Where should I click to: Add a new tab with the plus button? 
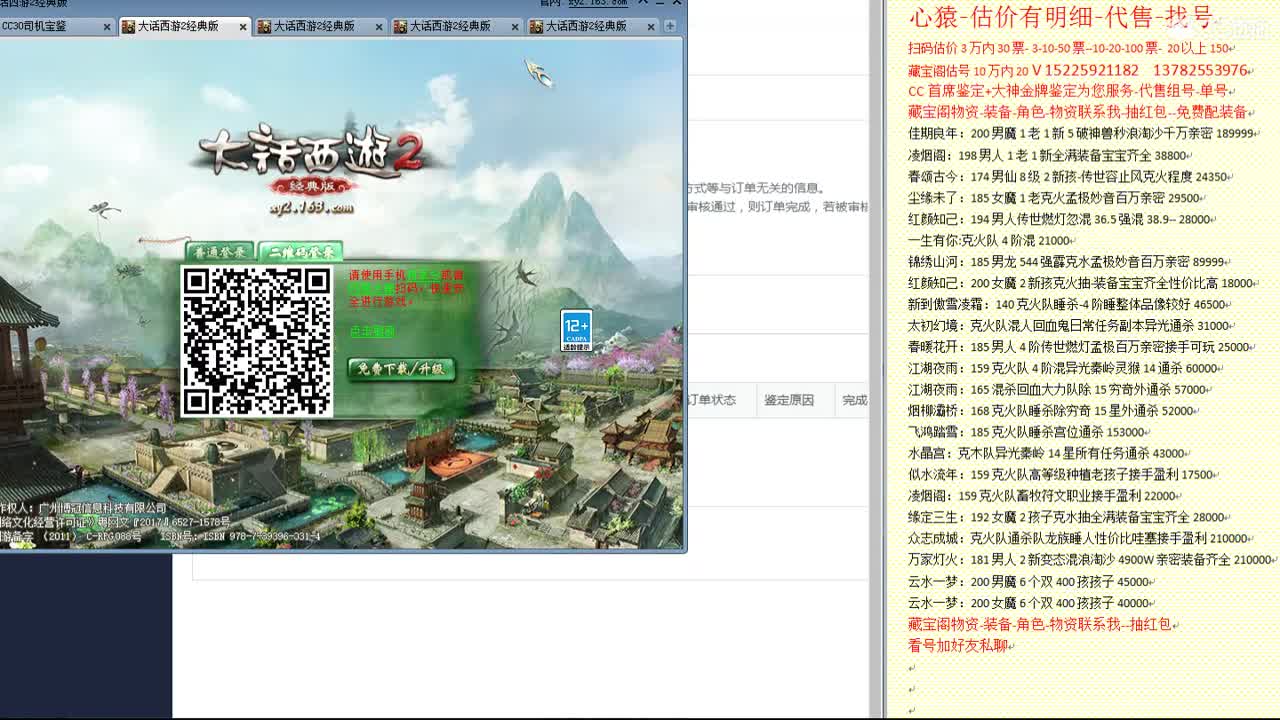670,26
